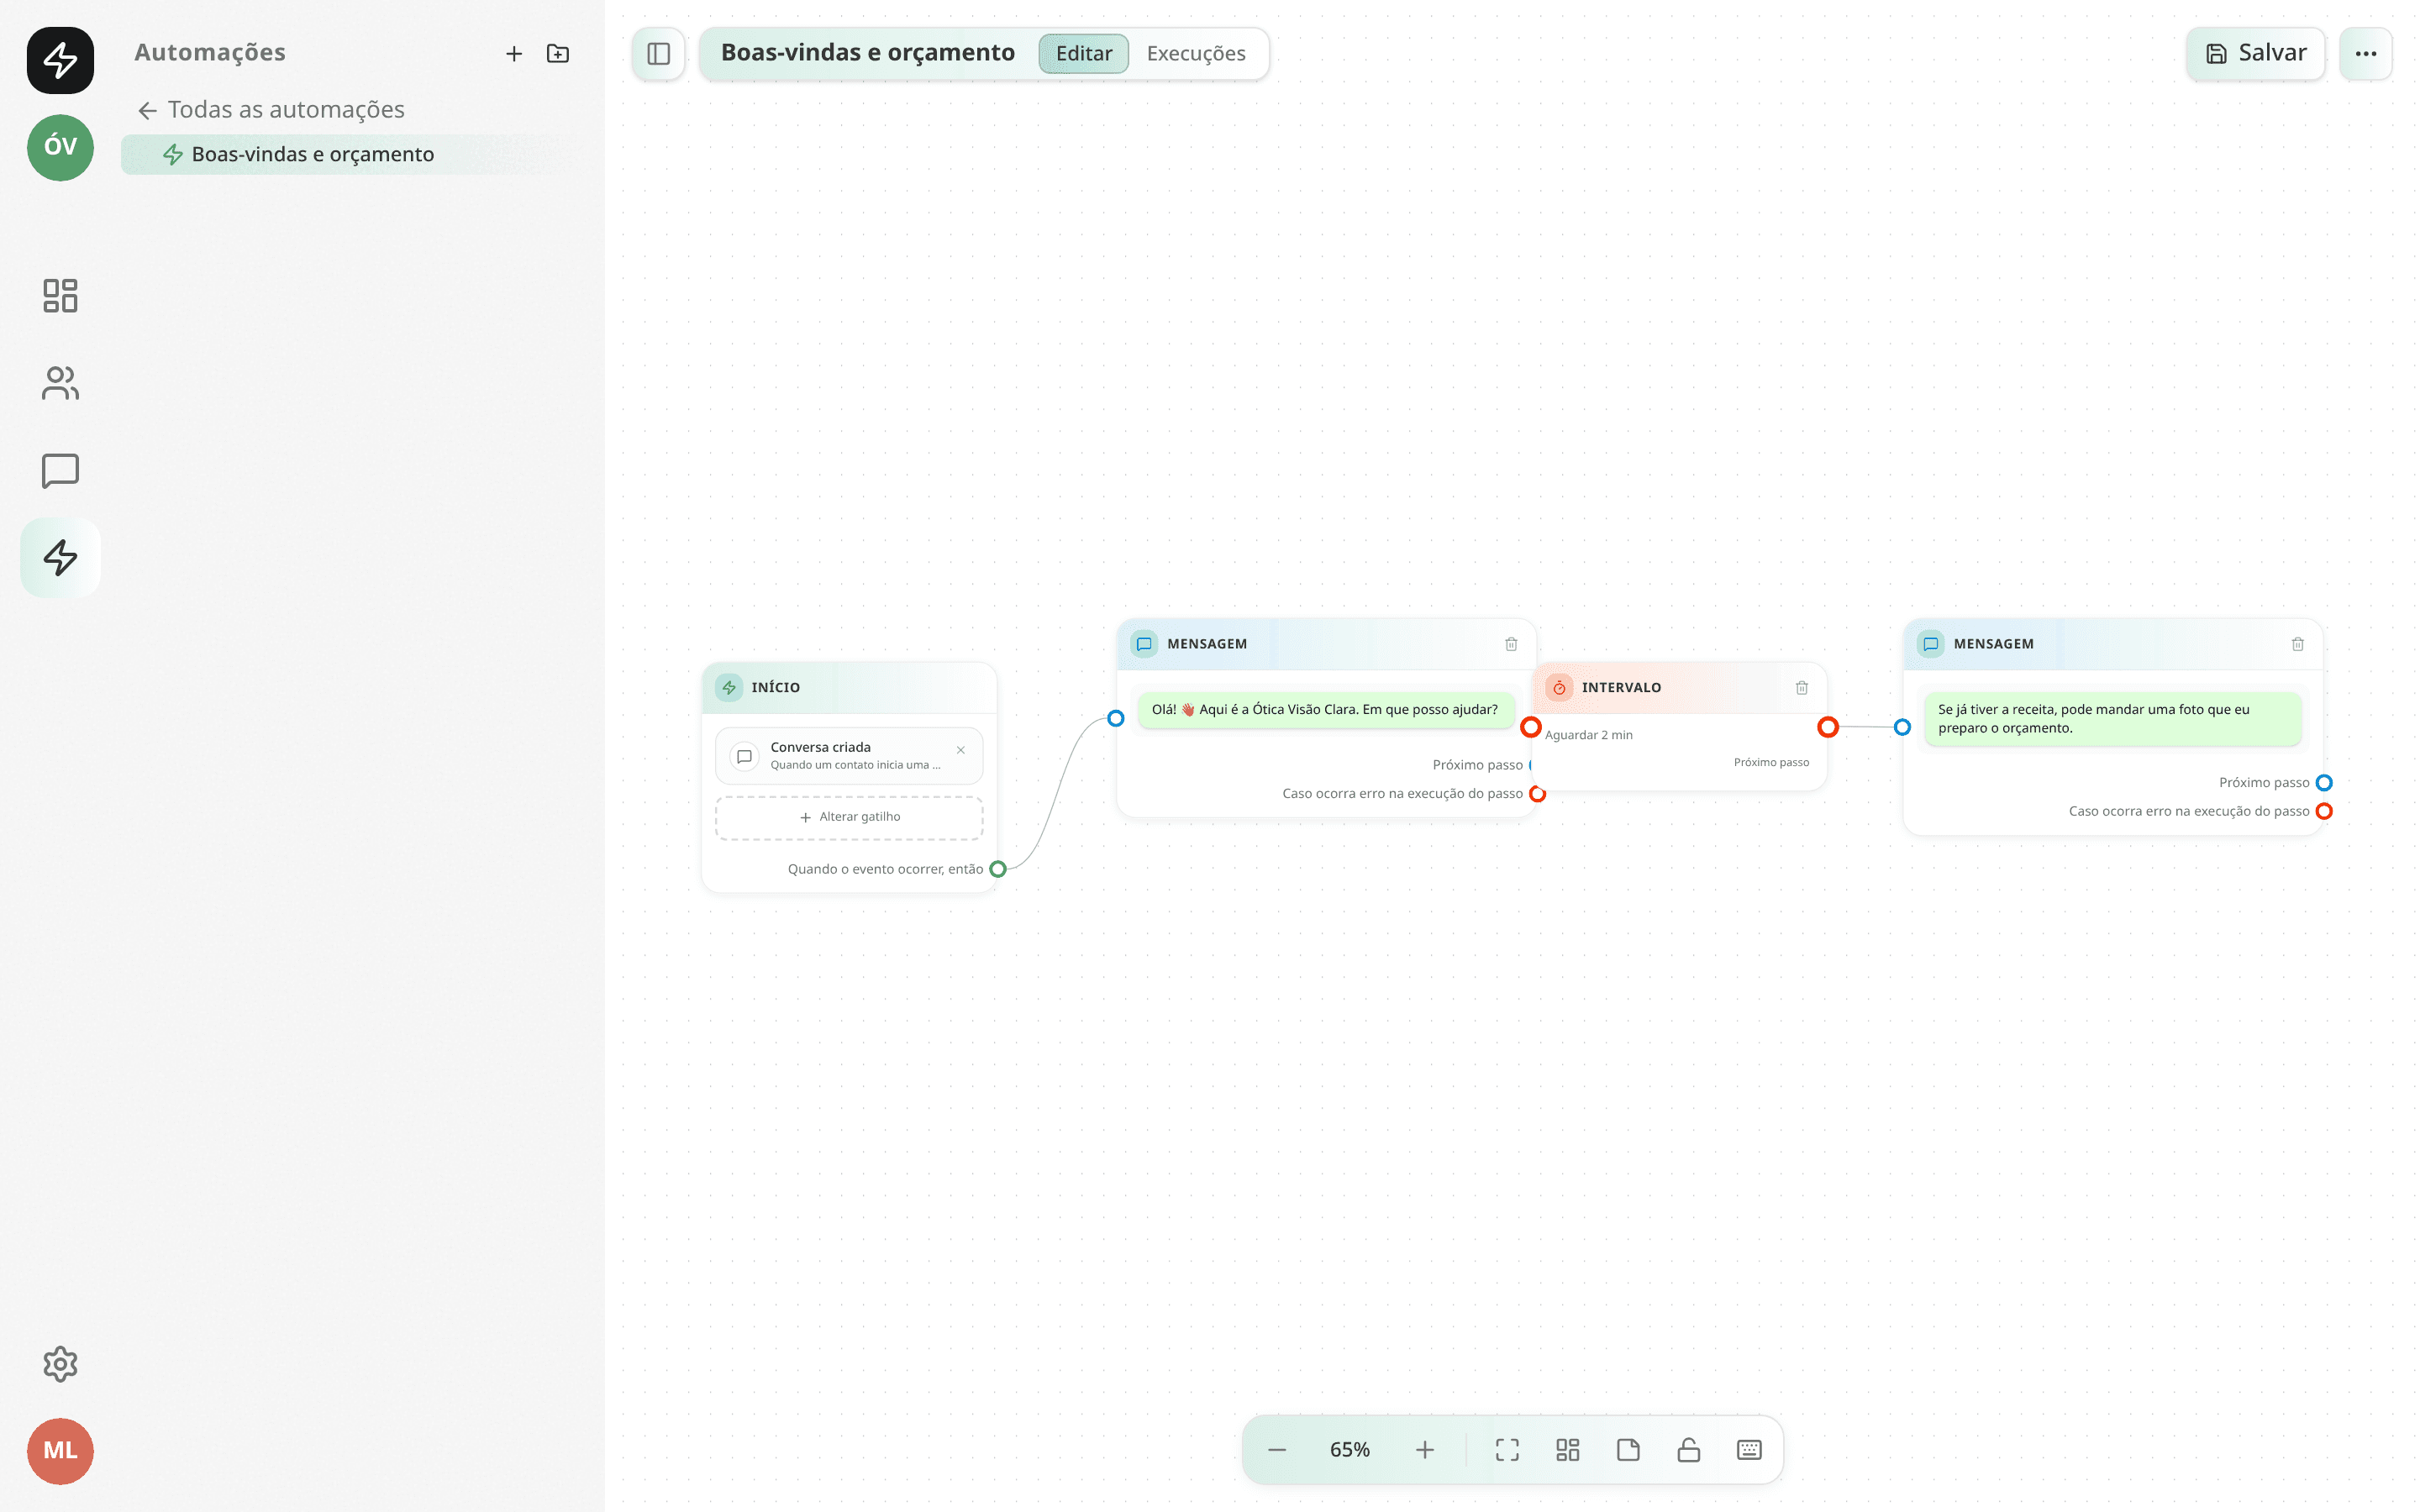Click the Início node green output connector
The image size is (2420, 1512).
coord(997,869)
